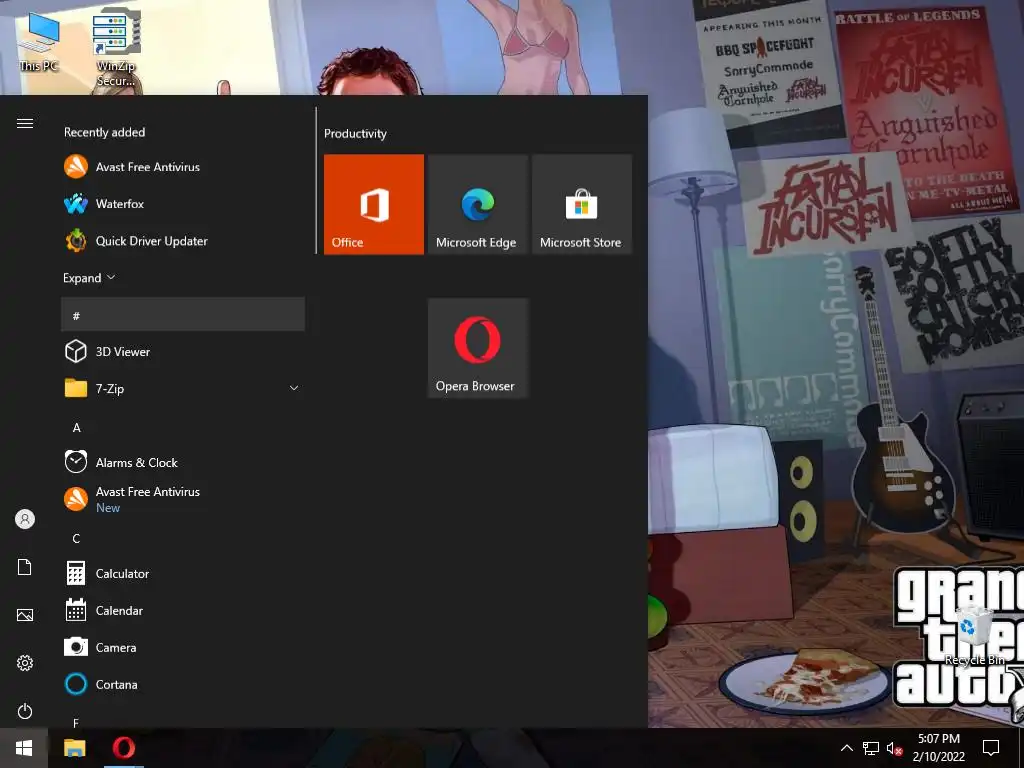1024x768 pixels.
Task: Open the Avast entry marked New
Action: 183,500
